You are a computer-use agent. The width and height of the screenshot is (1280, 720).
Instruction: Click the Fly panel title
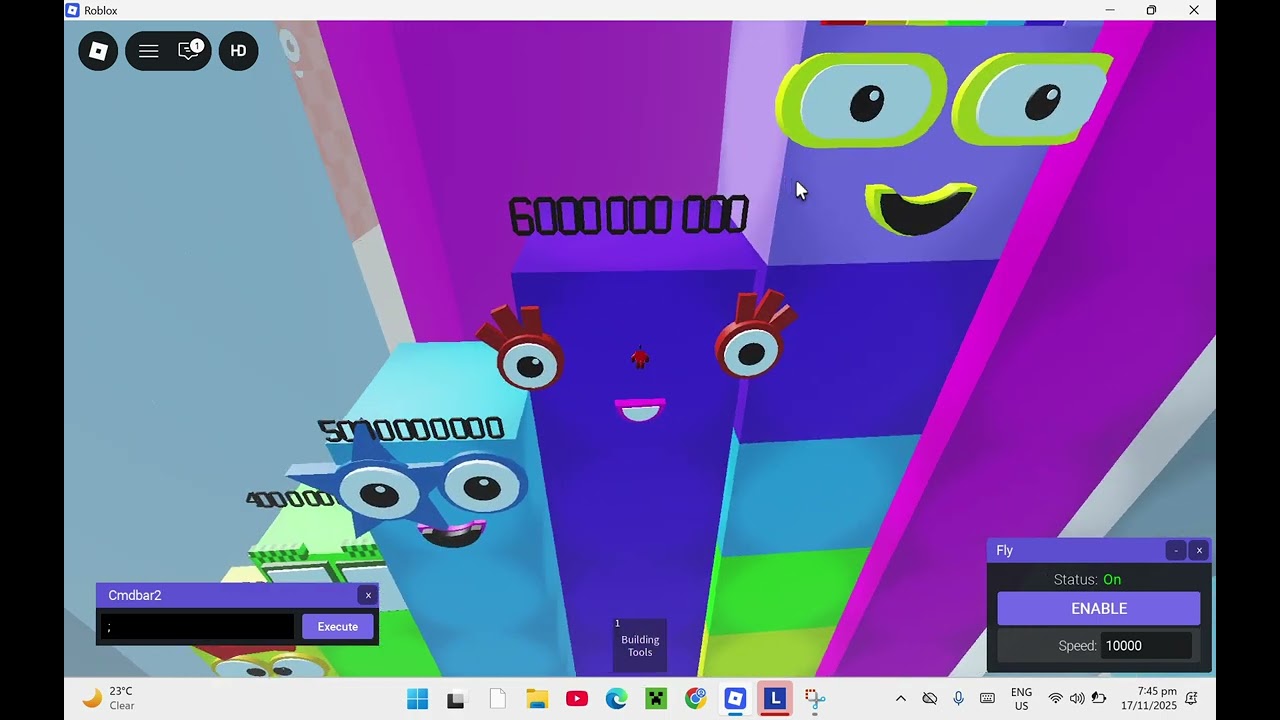[x=1005, y=551]
